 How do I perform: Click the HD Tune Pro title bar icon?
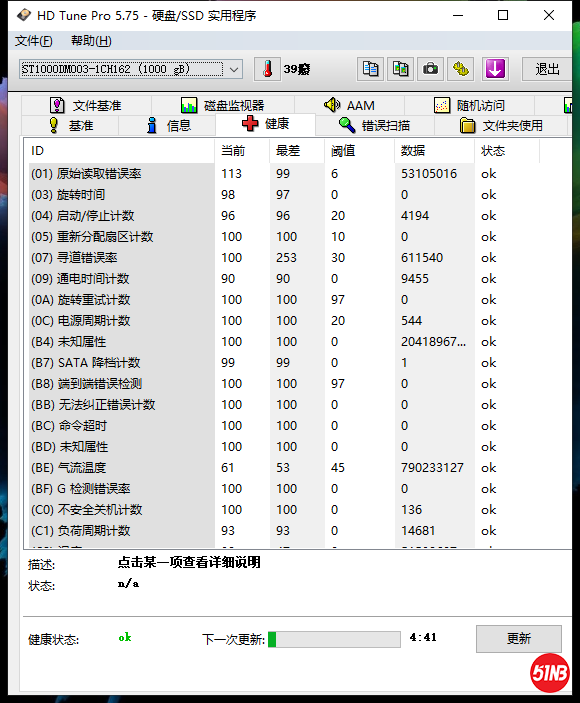coord(23,15)
